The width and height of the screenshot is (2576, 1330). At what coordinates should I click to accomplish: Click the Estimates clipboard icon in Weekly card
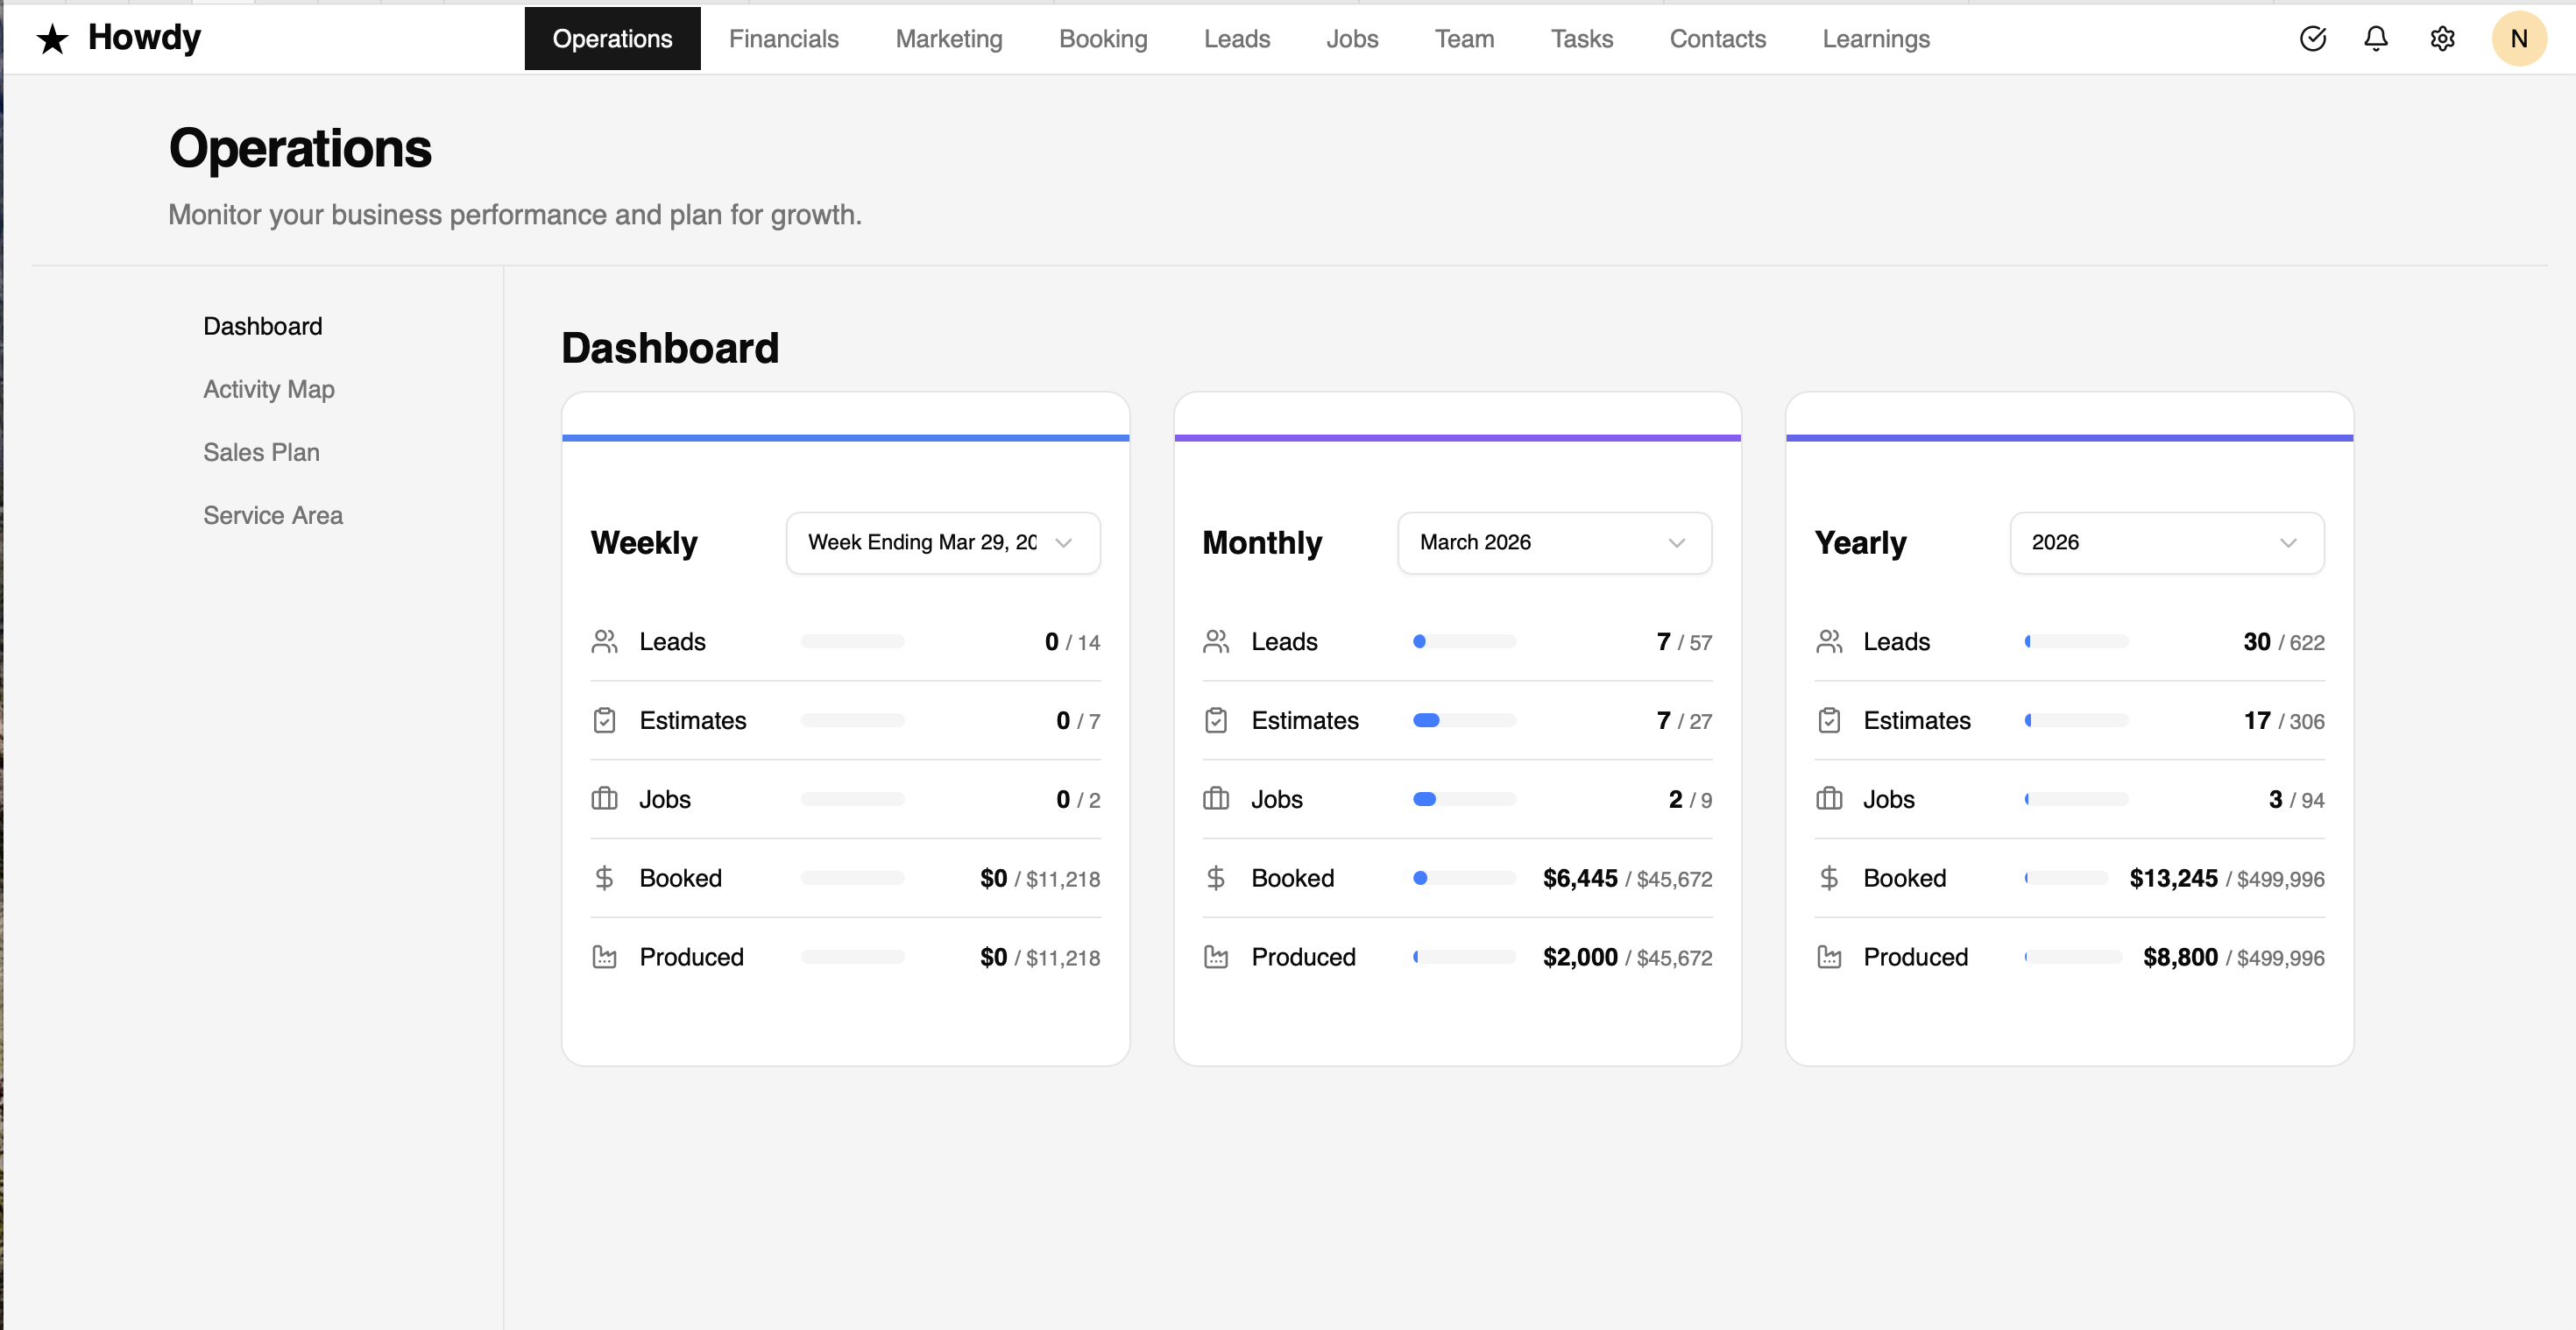(605, 719)
